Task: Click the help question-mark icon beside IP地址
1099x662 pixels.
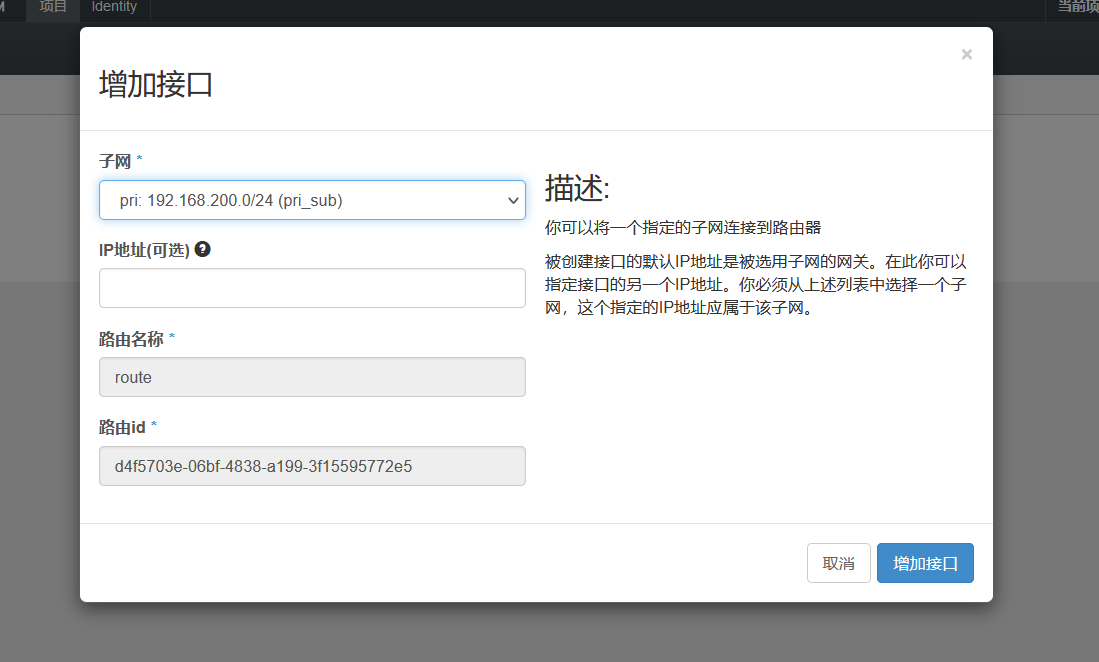Action: click(x=202, y=249)
